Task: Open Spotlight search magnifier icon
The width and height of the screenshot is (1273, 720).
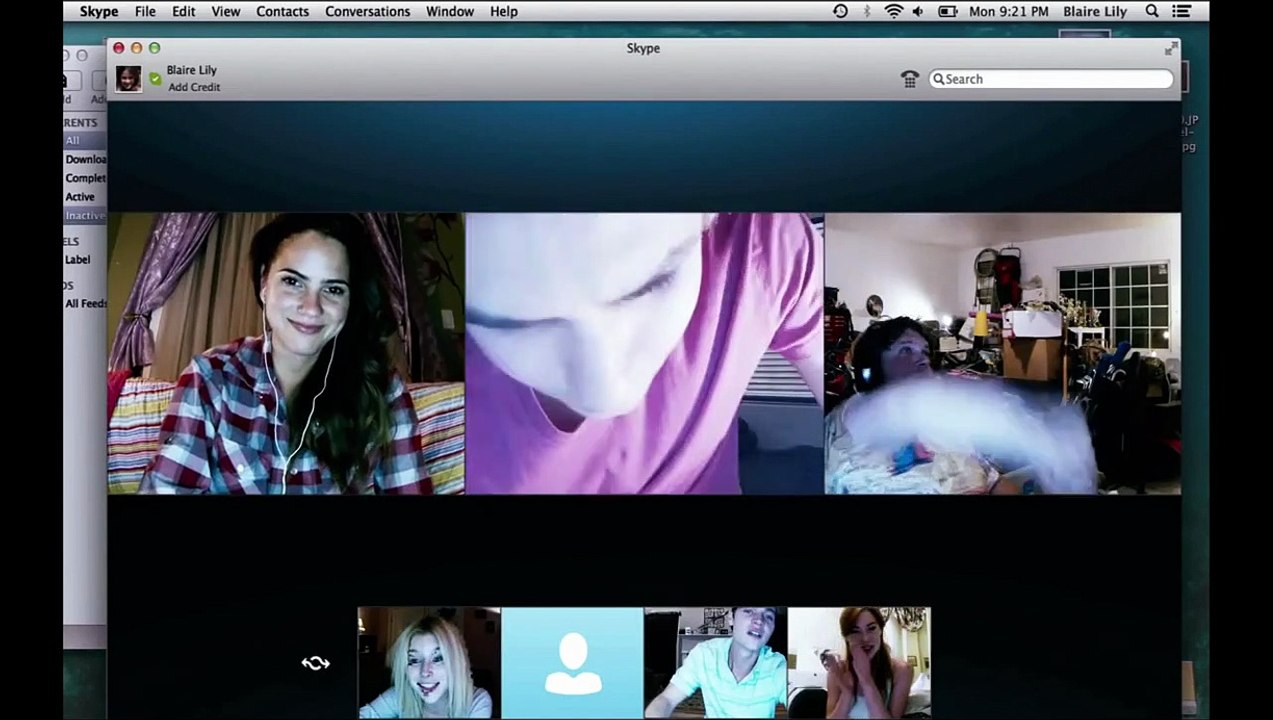Action: [1152, 11]
